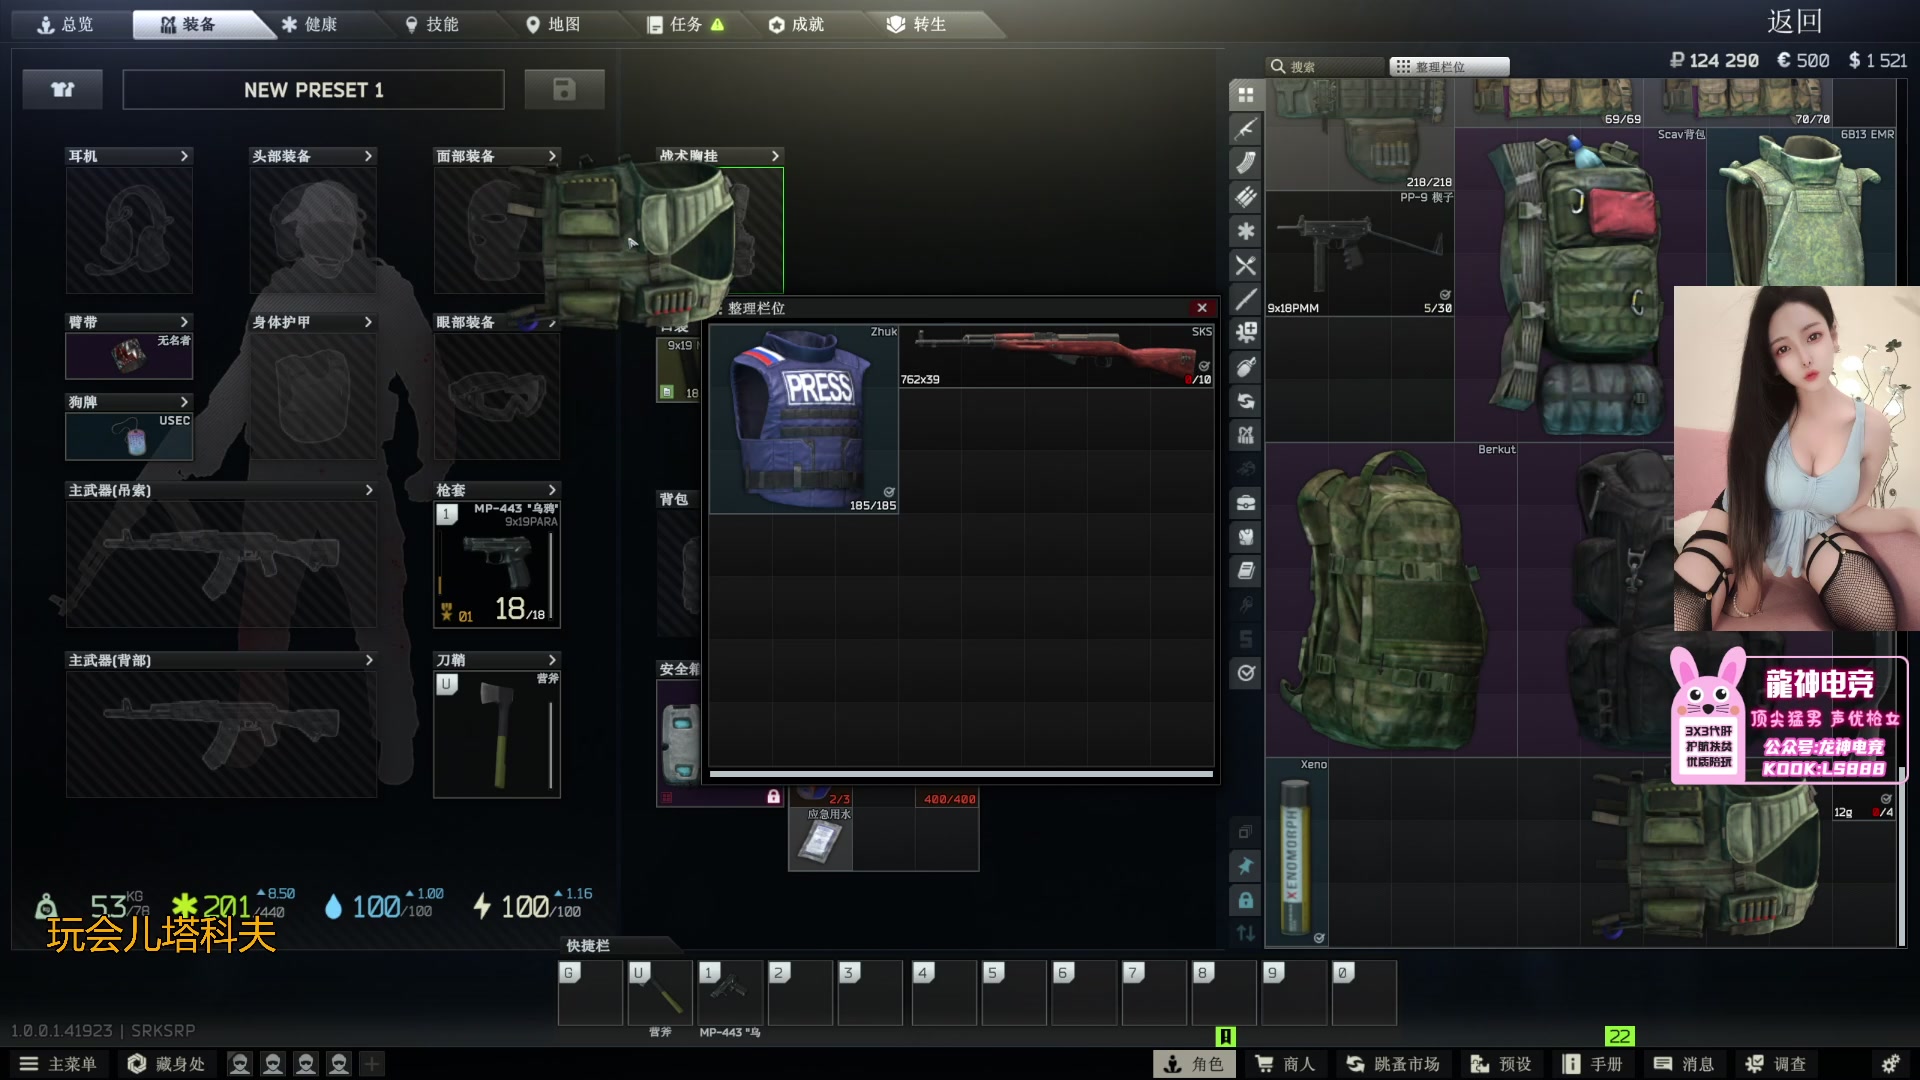Filter stash by grenades icon
1920x1080 pixels.
click(1245, 367)
